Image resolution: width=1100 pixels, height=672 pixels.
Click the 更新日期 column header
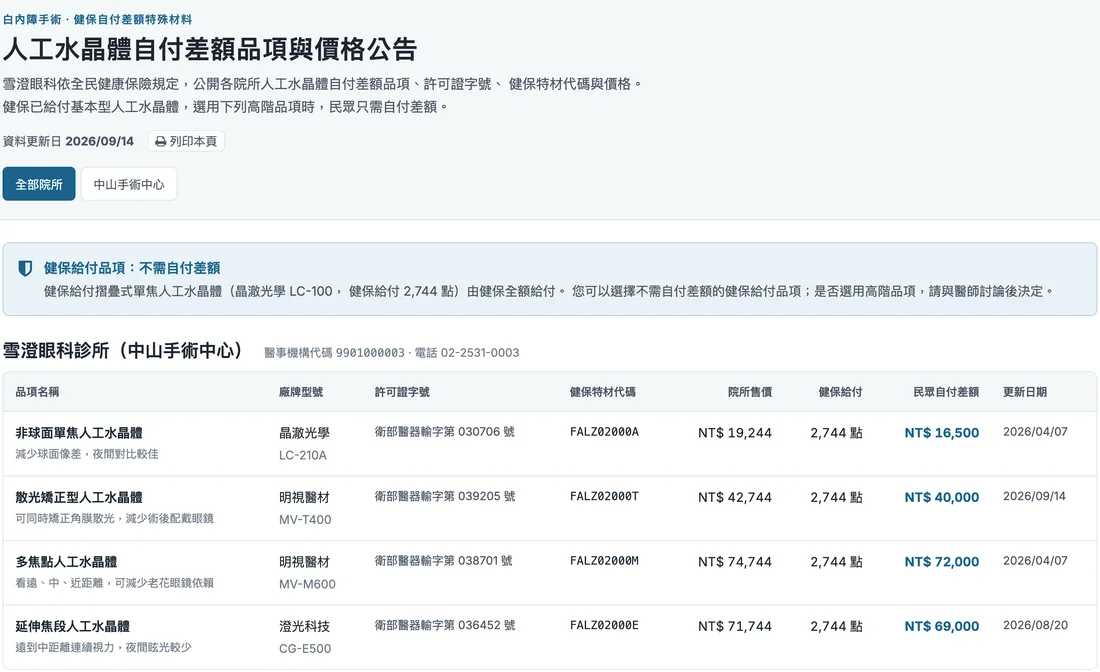(x=1025, y=391)
